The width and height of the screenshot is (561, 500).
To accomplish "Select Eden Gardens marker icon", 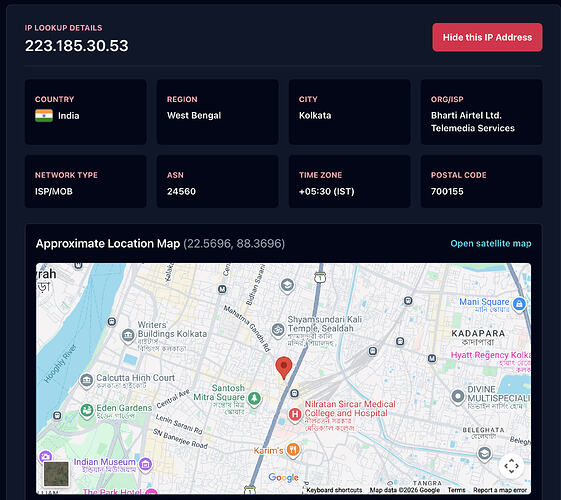I will [x=87, y=410].
